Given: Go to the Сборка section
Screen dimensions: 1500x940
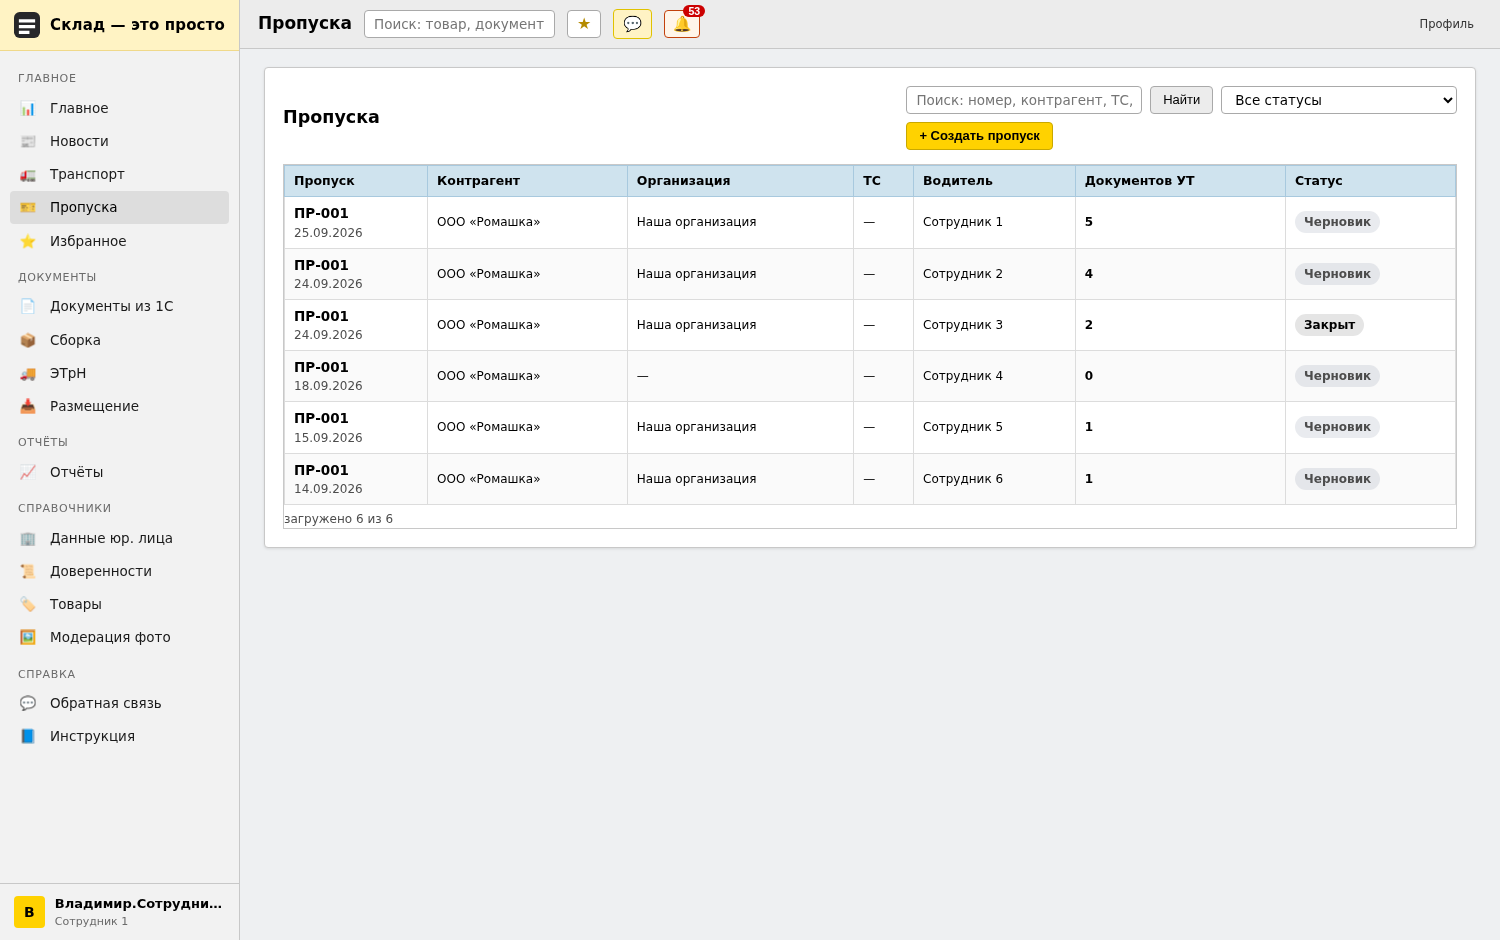Looking at the screenshot, I should [x=119, y=340].
